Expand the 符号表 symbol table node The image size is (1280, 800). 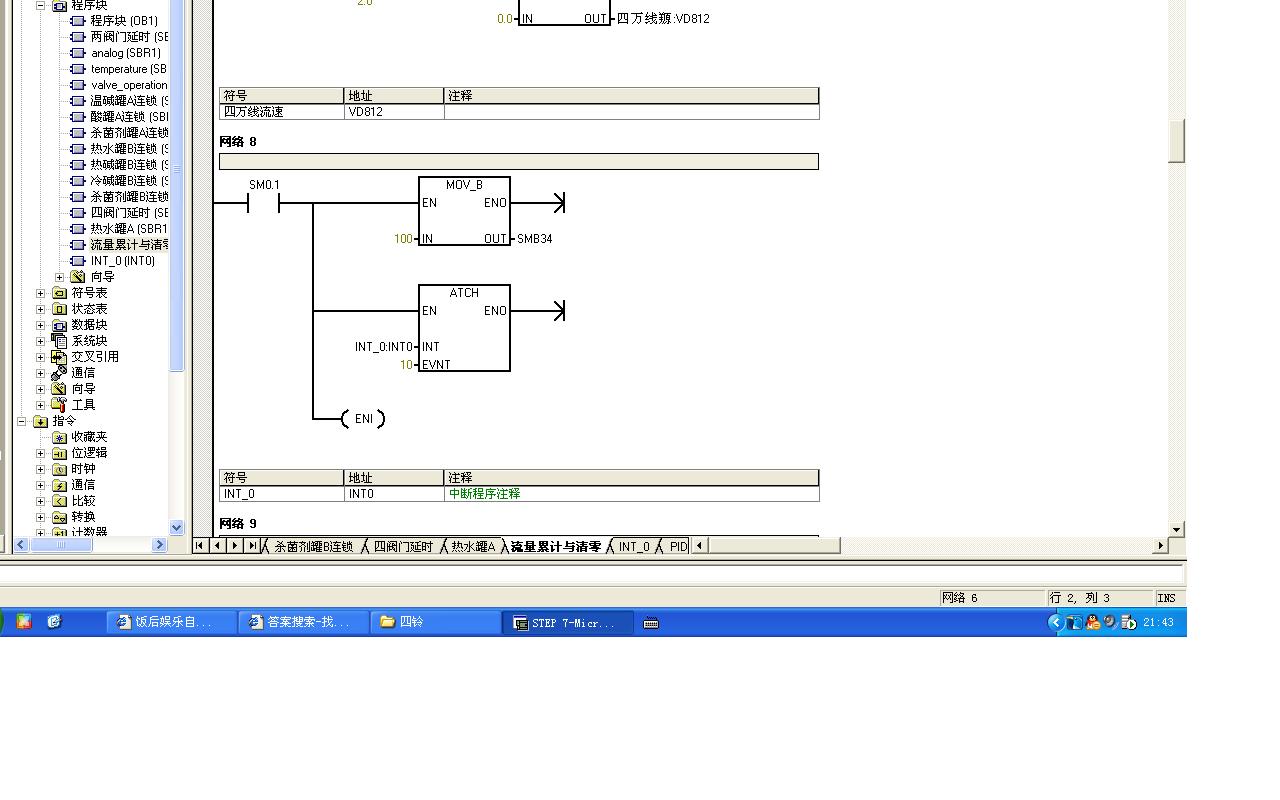[x=41, y=293]
